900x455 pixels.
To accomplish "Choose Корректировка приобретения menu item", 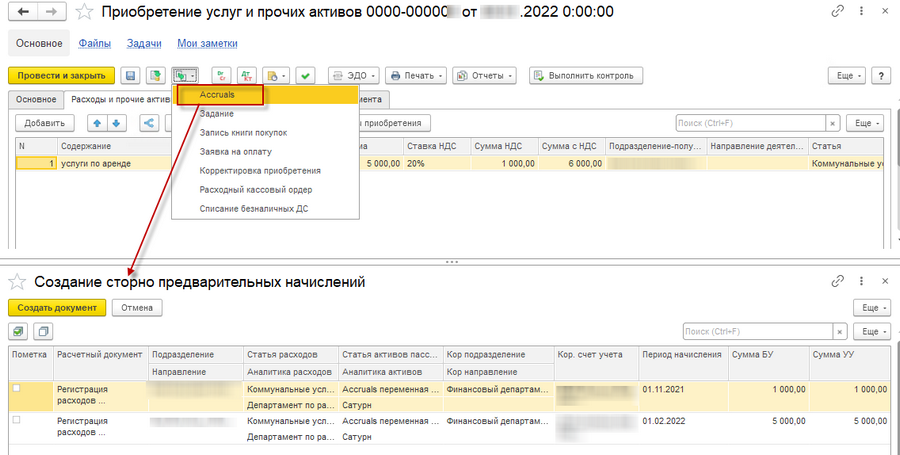I will [267, 170].
